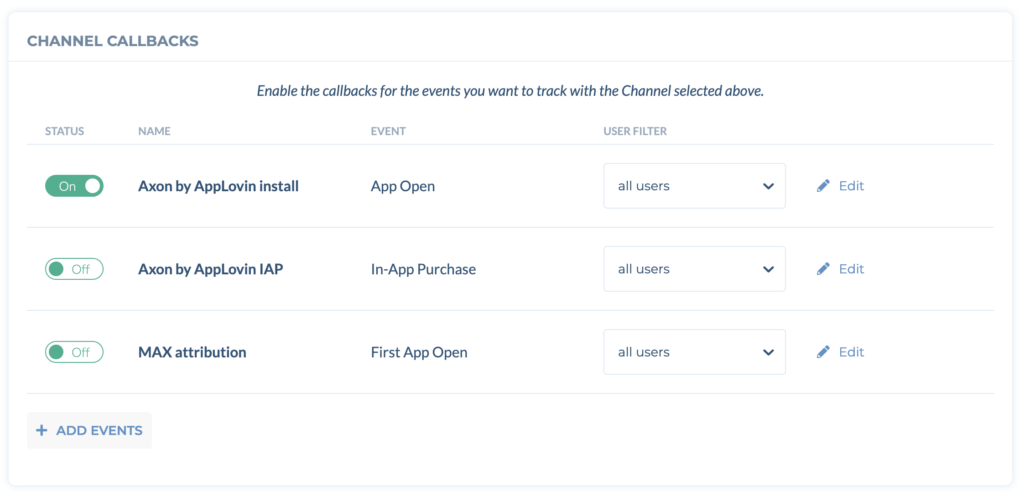Click the Status column header

point(65,131)
